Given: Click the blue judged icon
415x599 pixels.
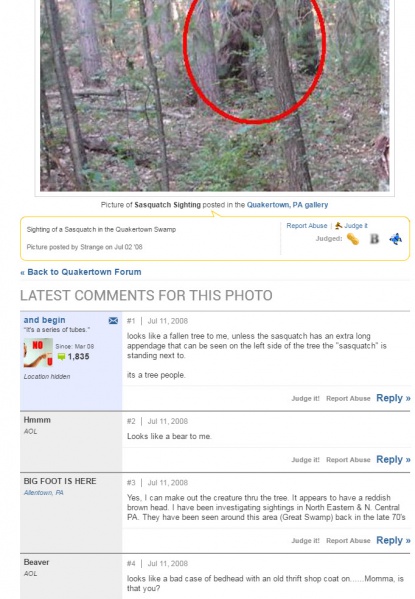Looking at the screenshot, I should [396, 239].
